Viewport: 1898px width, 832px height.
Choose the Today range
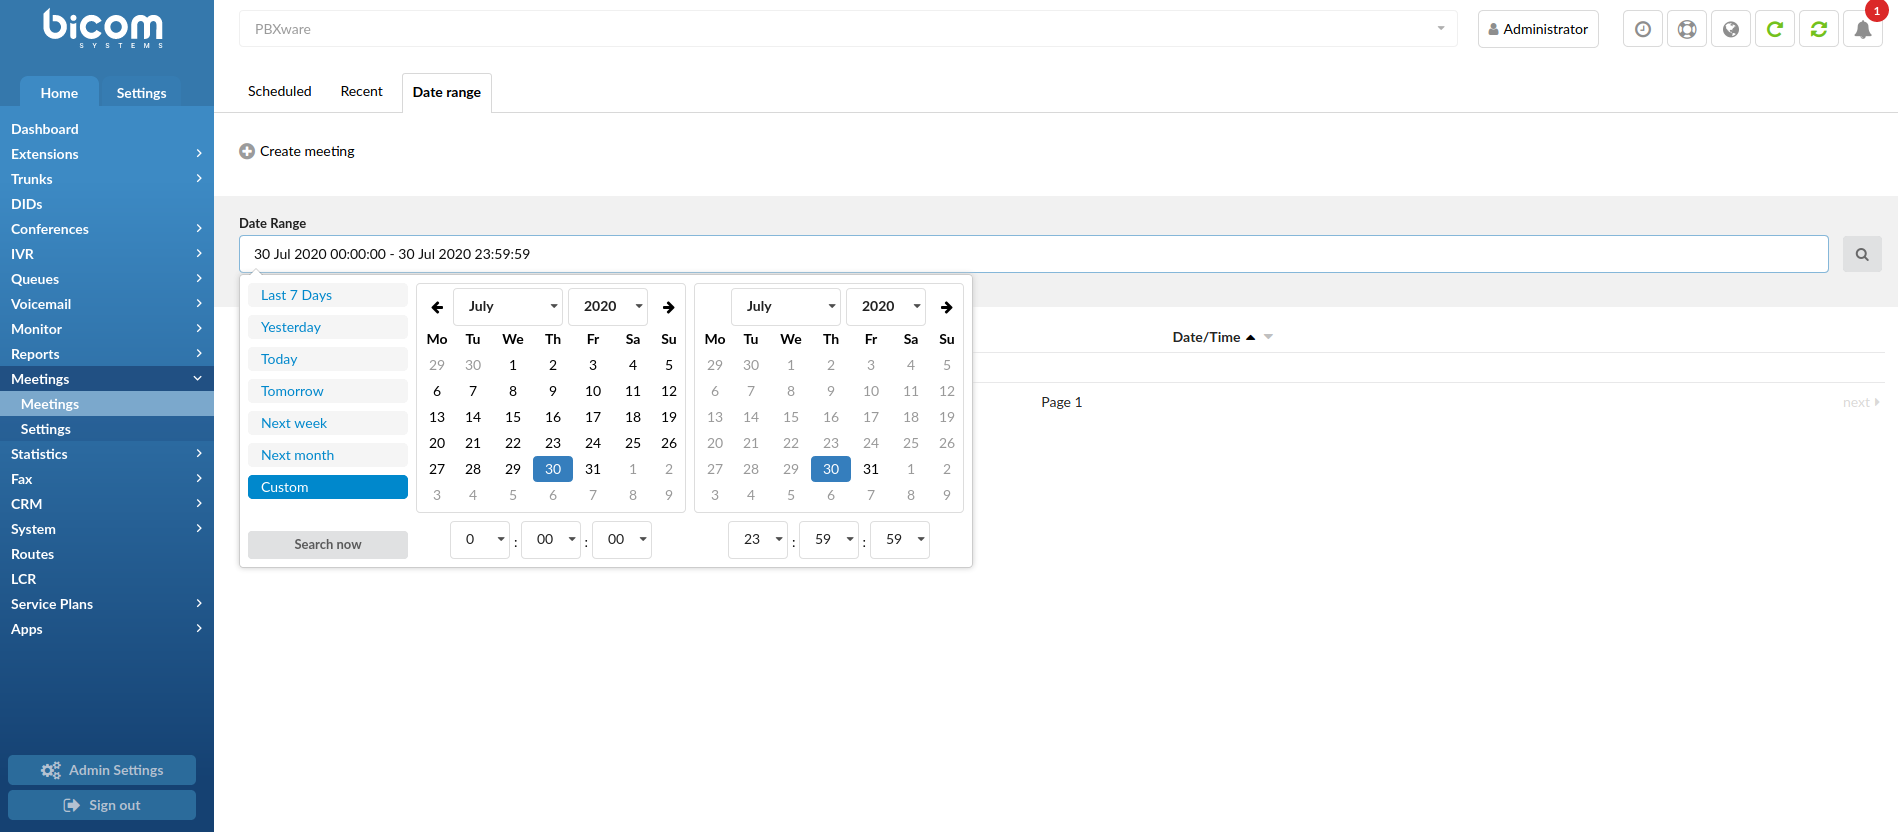[x=328, y=359]
